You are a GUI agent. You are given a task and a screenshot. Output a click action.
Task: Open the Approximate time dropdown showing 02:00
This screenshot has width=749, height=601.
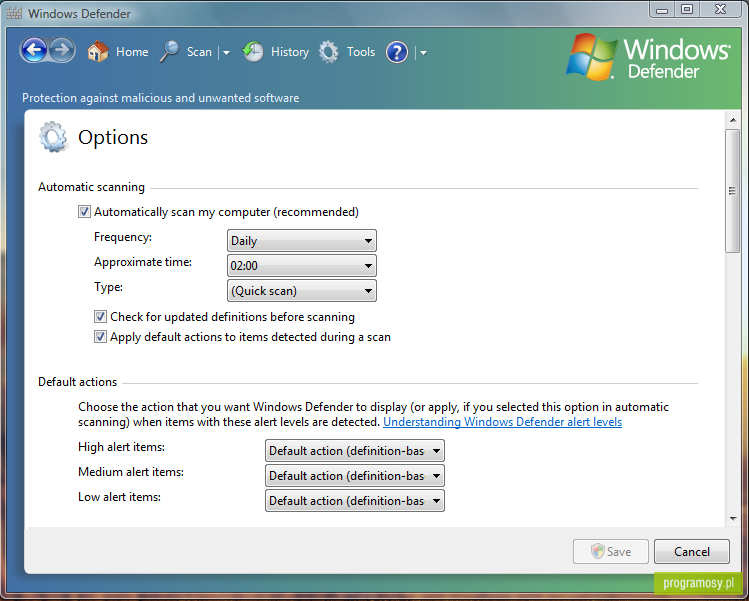302,266
